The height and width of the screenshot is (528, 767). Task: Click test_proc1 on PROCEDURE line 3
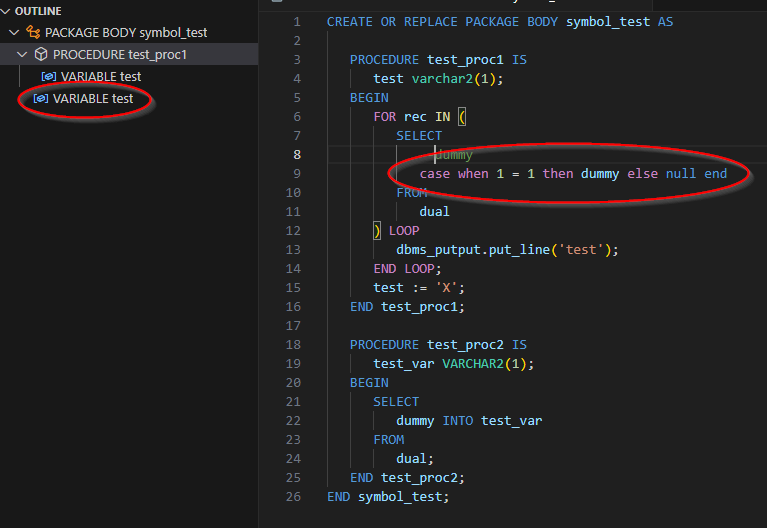(465, 60)
